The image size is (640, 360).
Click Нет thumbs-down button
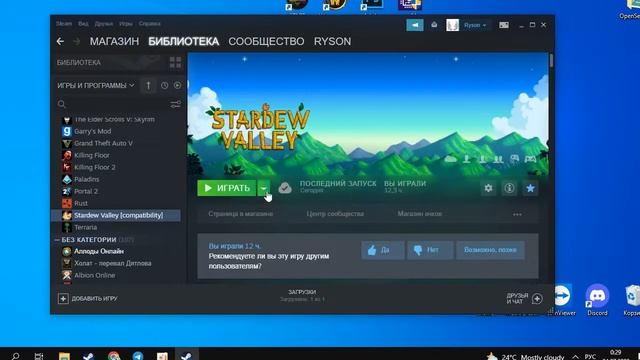coord(430,250)
